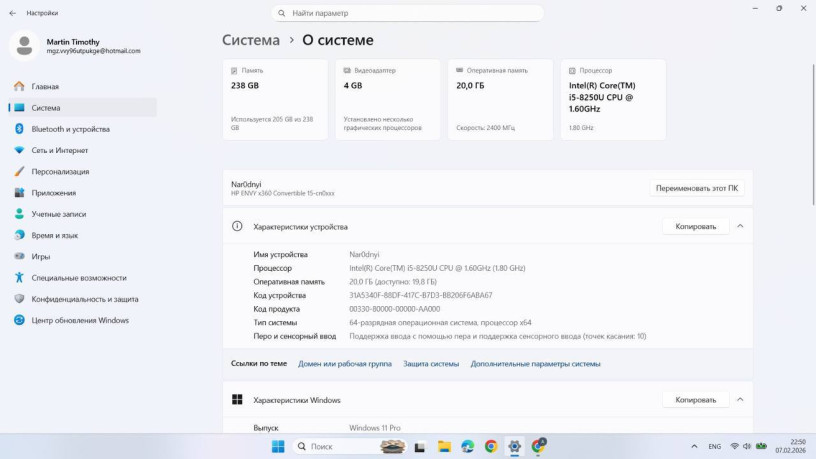This screenshot has height=459, width=816.
Task: Open Центр обновления Windows
Action: coord(79,320)
